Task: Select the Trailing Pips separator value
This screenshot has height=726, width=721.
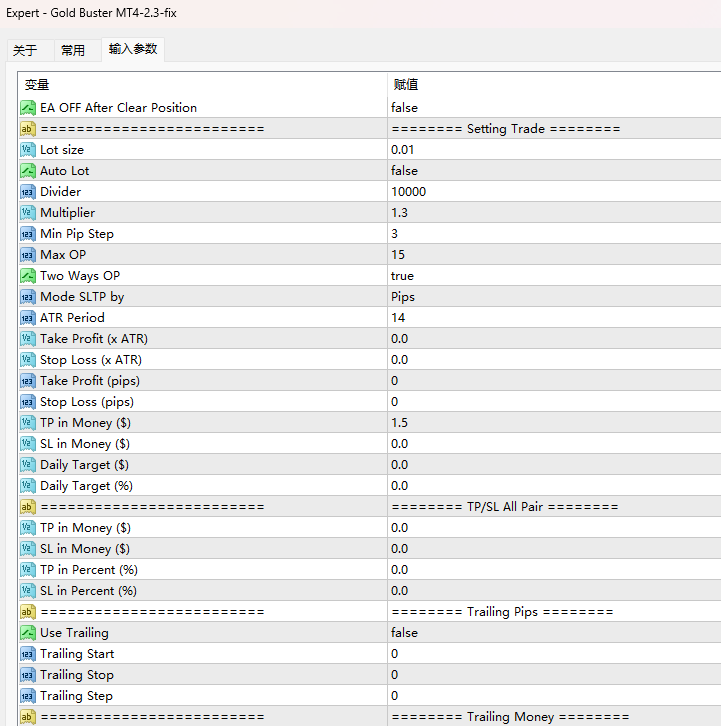Action: pyautogui.click(x=502, y=612)
